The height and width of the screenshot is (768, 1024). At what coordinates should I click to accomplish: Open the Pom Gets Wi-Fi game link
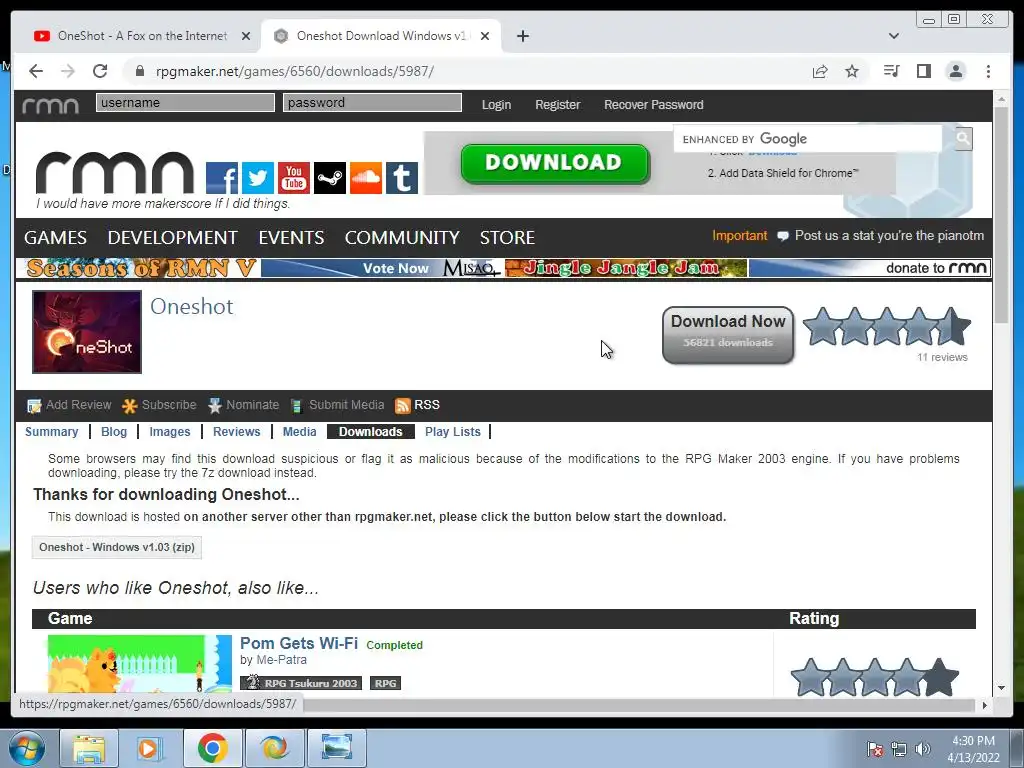(299, 643)
